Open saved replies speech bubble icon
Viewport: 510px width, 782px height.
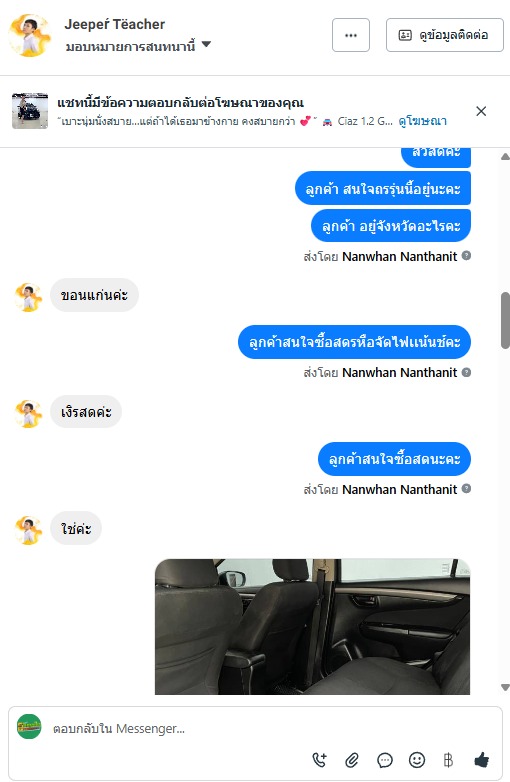(384, 760)
